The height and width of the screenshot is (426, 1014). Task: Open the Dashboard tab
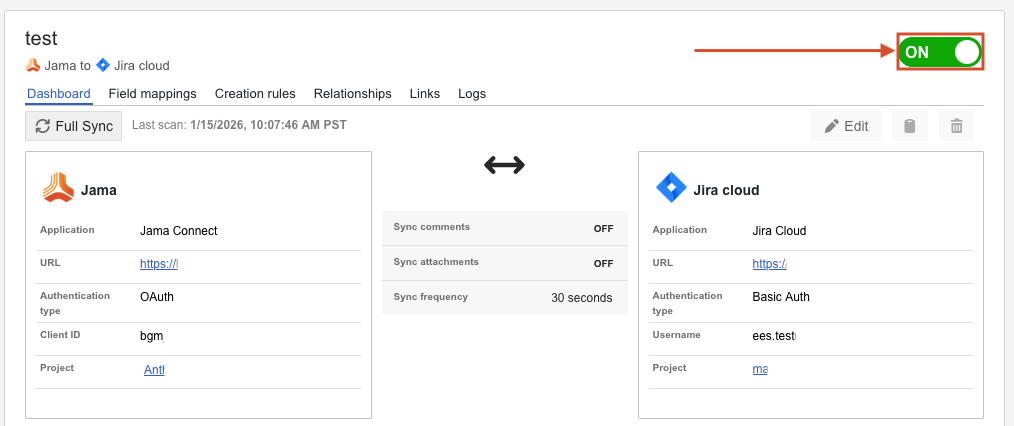(59, 94)
